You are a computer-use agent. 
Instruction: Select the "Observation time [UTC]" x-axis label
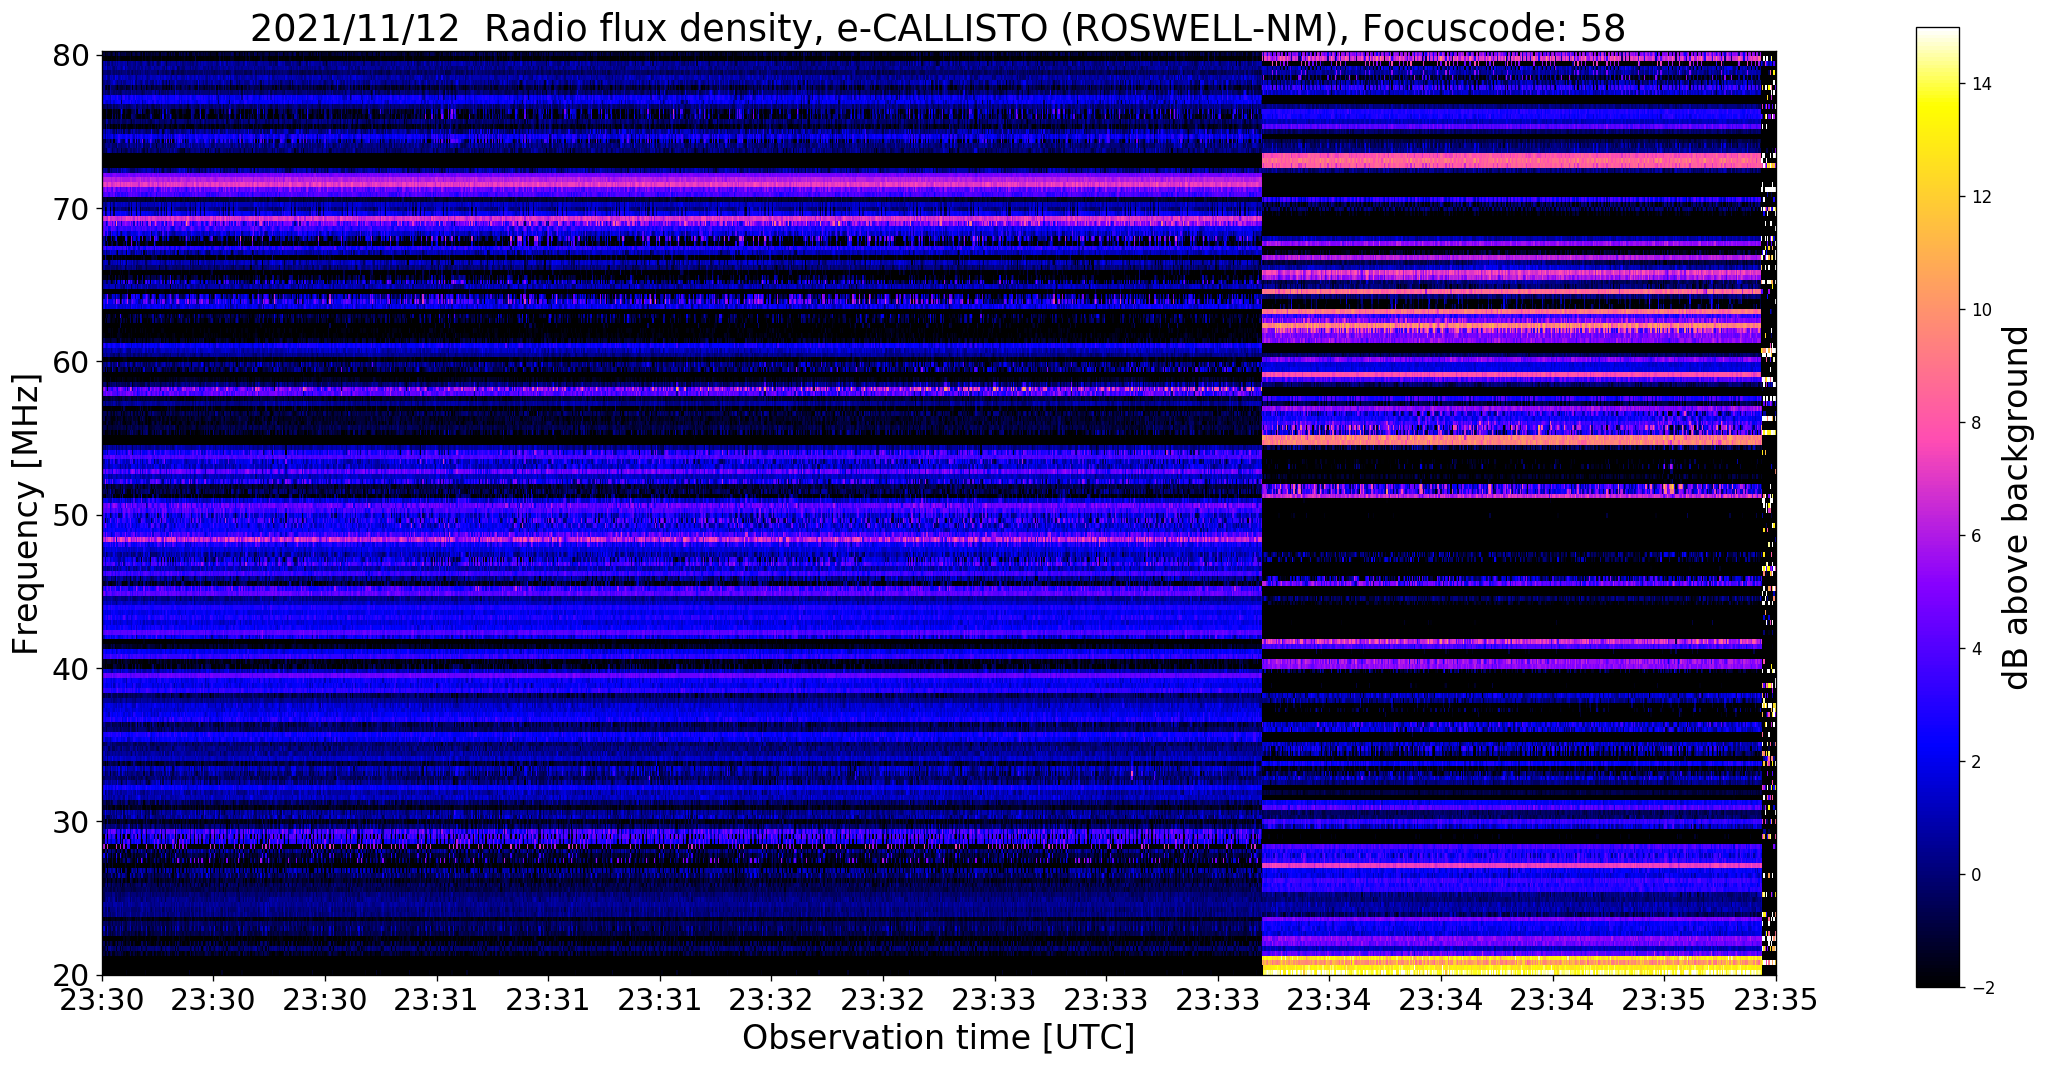938,1037
